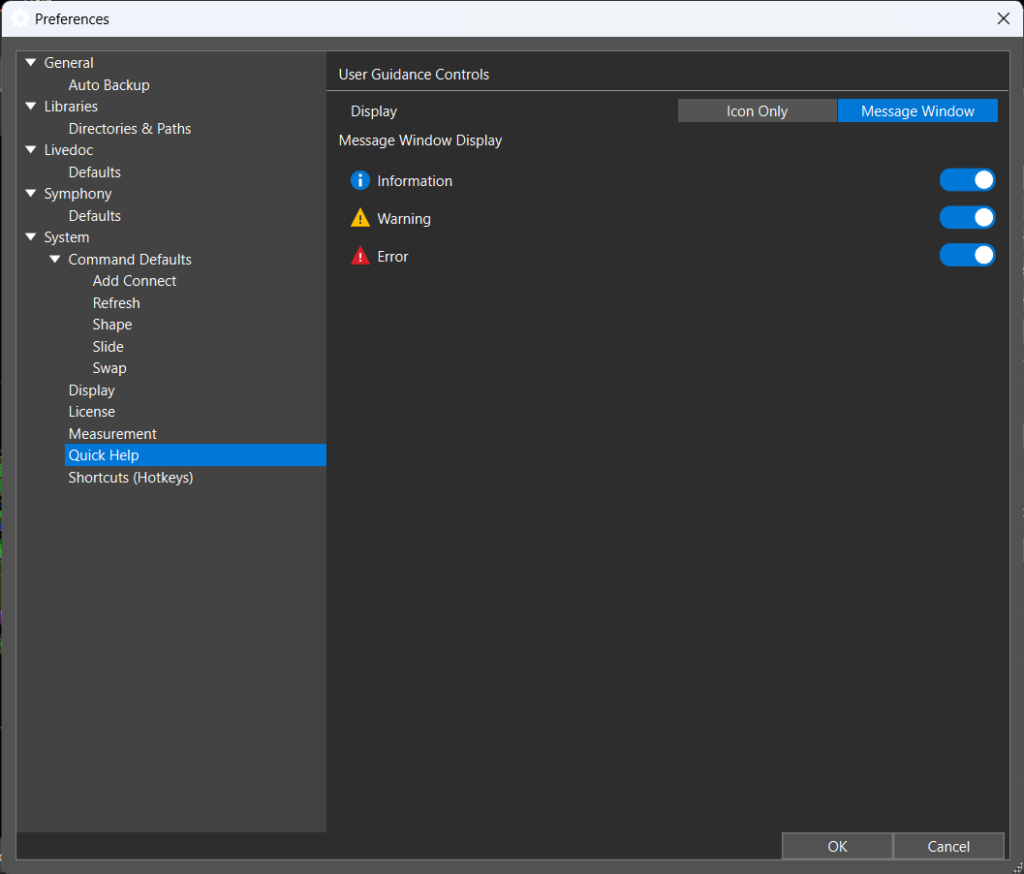Select the Quick Help tree item
1024x874 pixels.
(195, 455)
